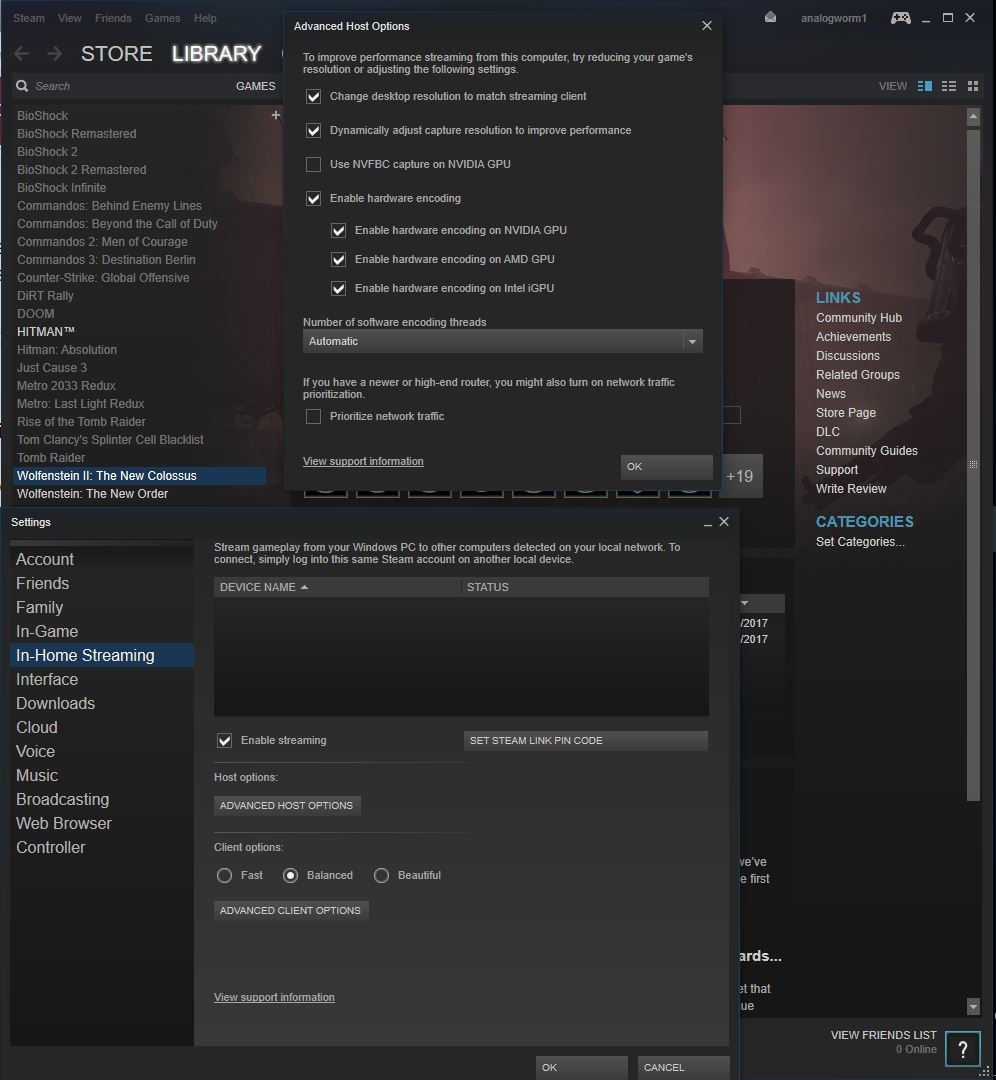The image size is (996, 1080).
Task: Select DOOM in the games list
Action: click(x=36, y=313)
